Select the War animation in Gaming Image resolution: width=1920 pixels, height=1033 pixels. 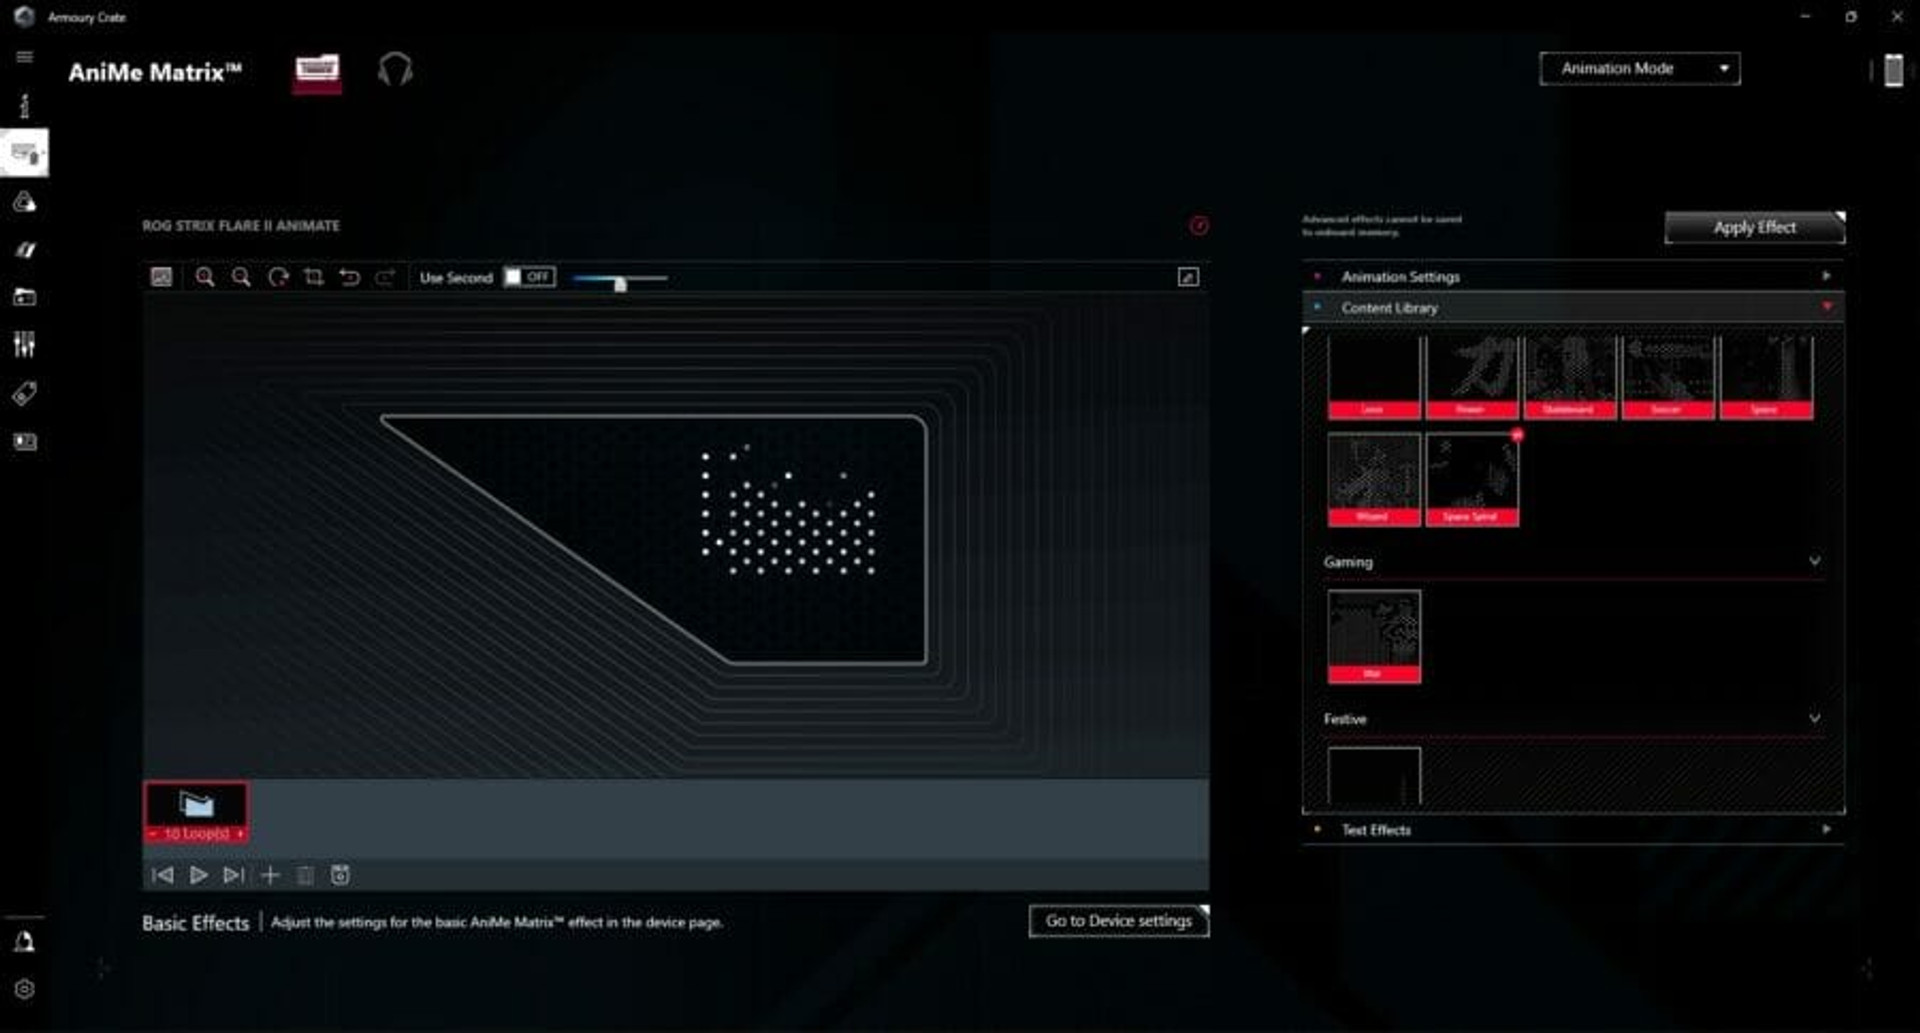(x=1374, y=636)
